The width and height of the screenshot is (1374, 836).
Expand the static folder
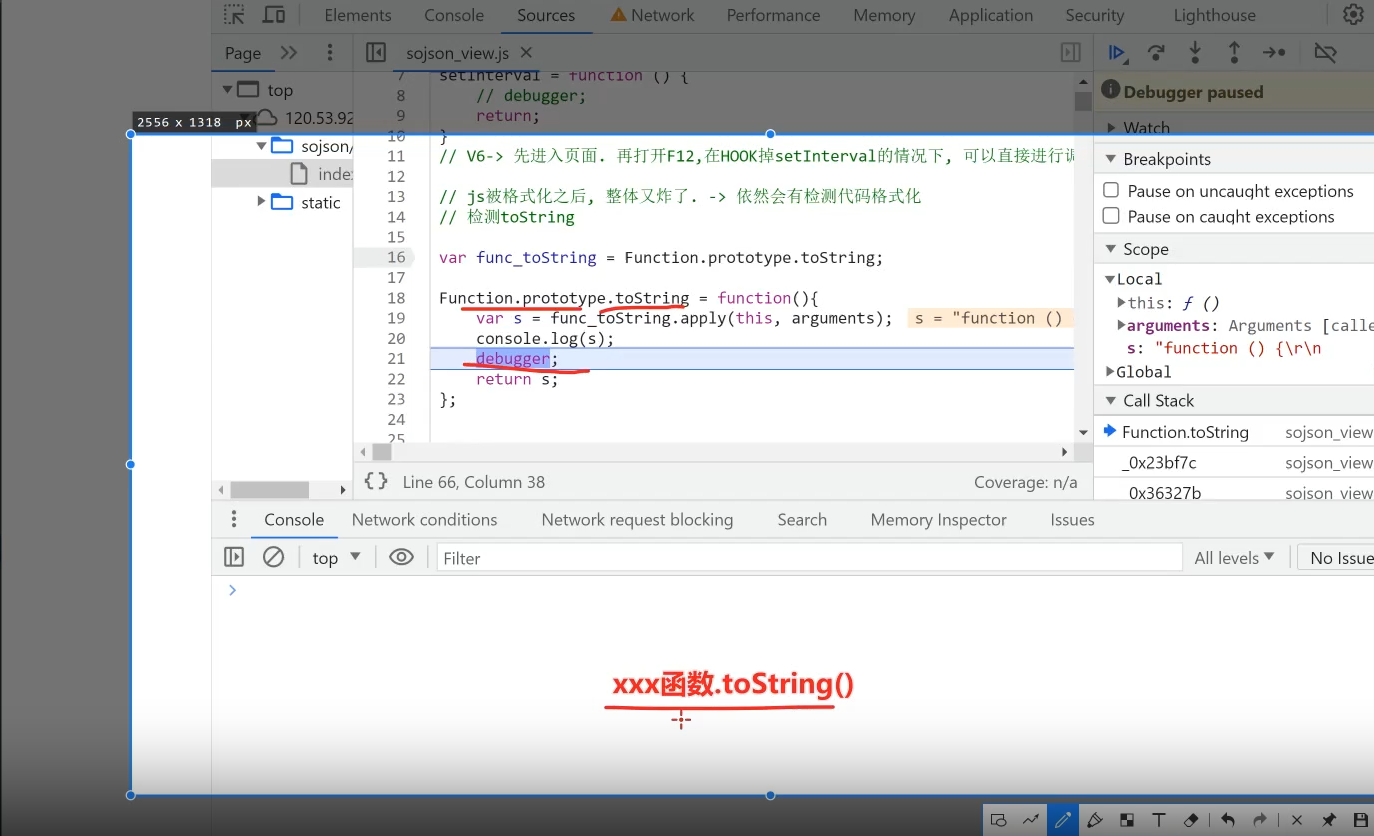(x=262, y=201)
